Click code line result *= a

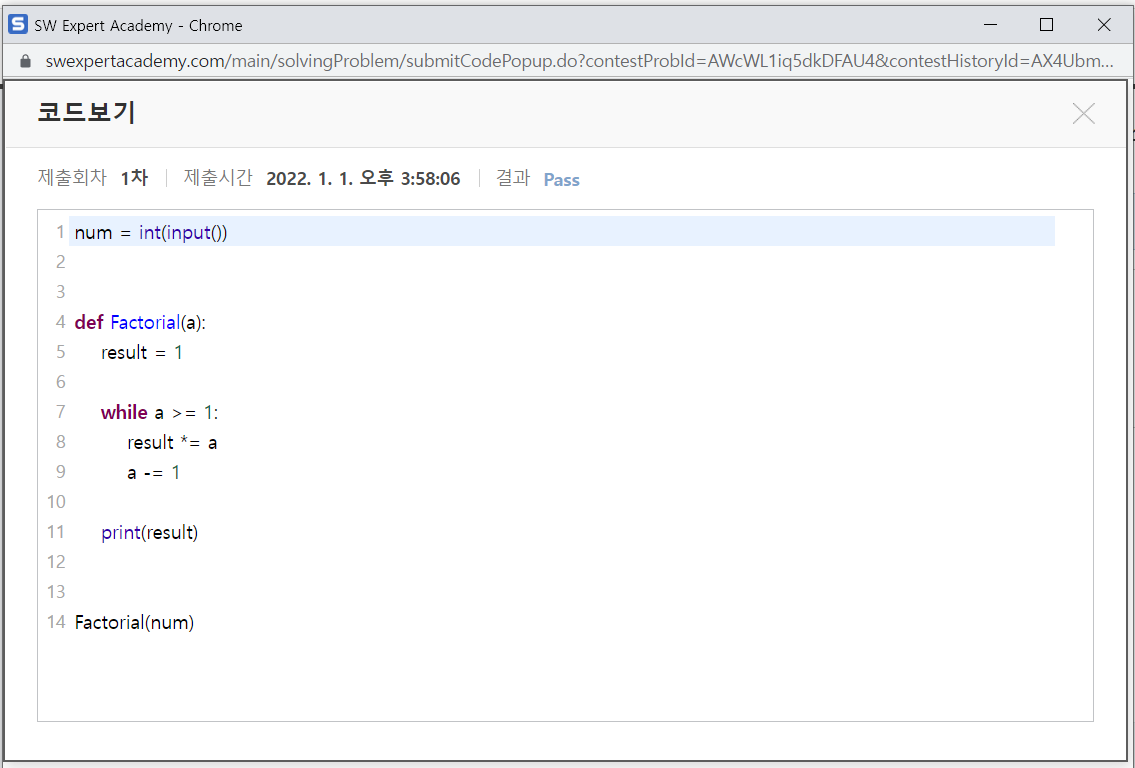pyautogui.click(x=172, y=442)
